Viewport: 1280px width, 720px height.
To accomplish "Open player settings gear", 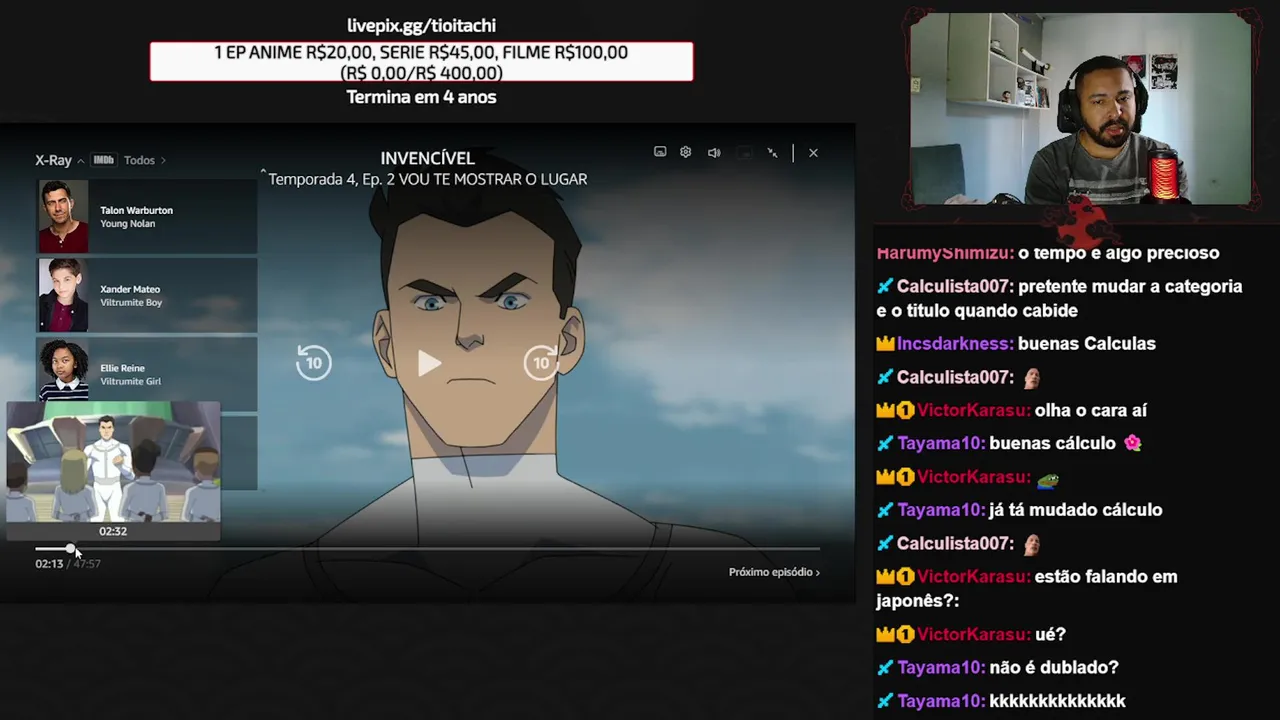I will click(686, 152).
